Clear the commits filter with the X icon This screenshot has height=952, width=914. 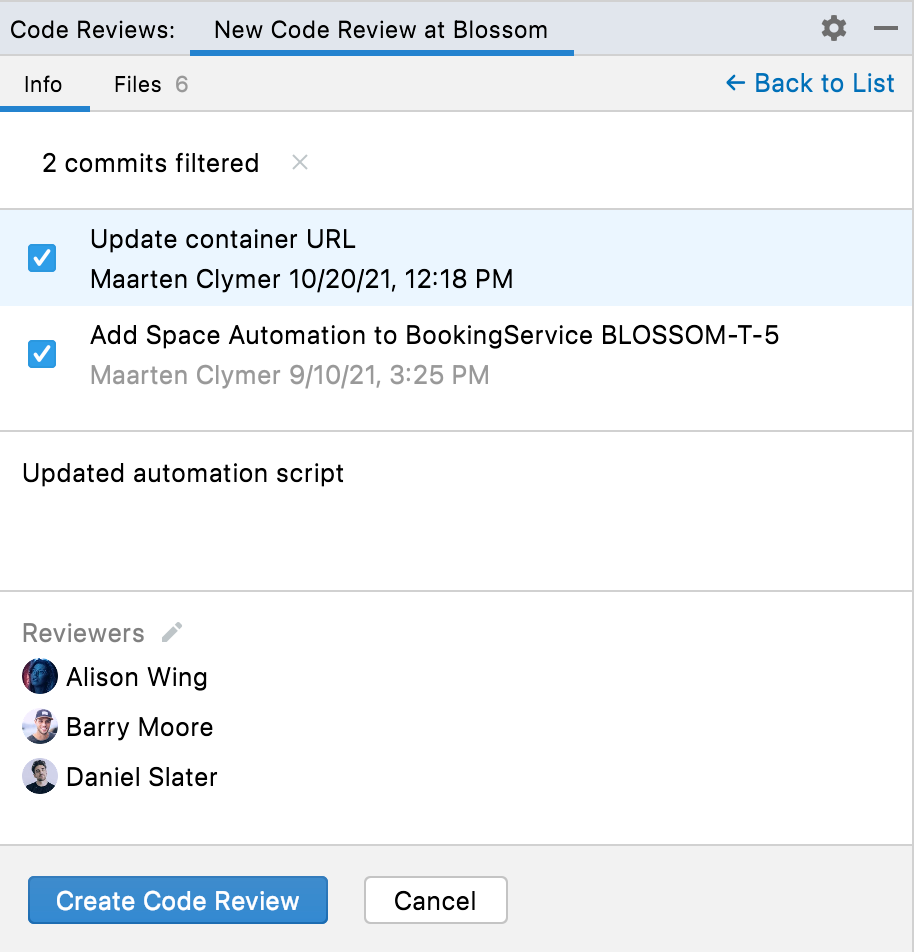tap(299, 163)
